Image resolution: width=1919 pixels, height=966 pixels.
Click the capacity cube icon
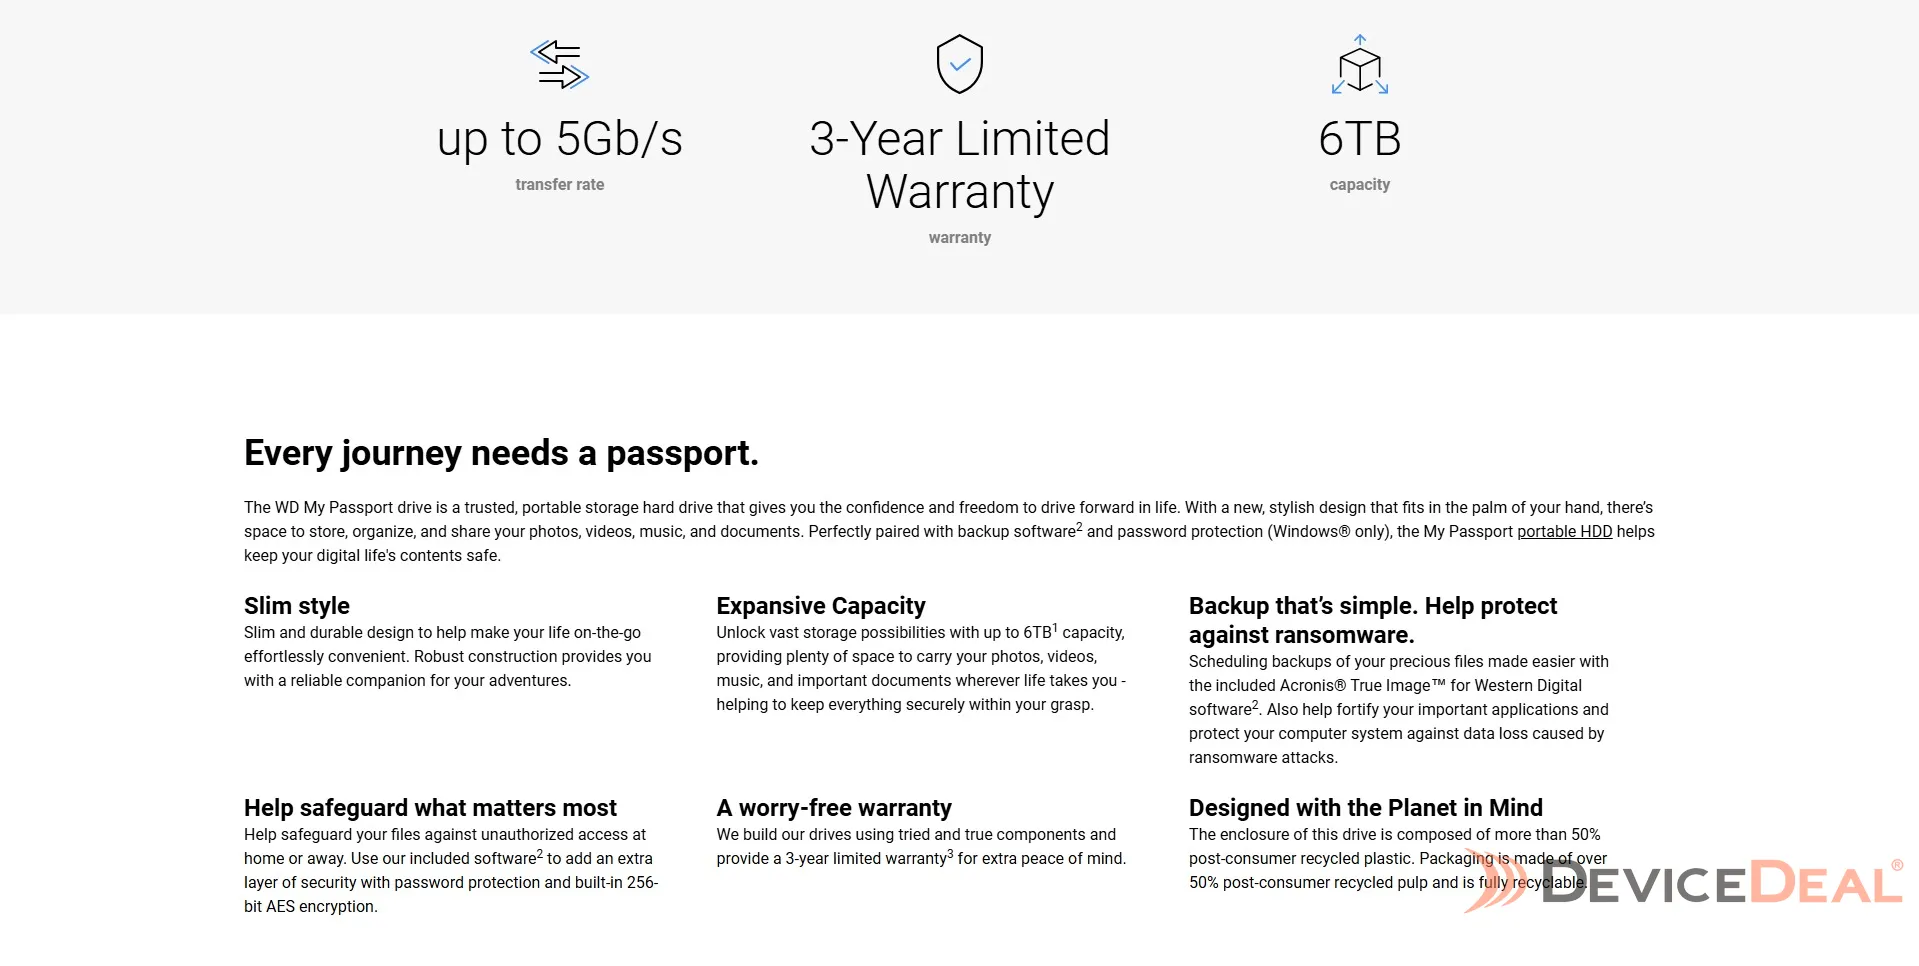point(1360,65)
